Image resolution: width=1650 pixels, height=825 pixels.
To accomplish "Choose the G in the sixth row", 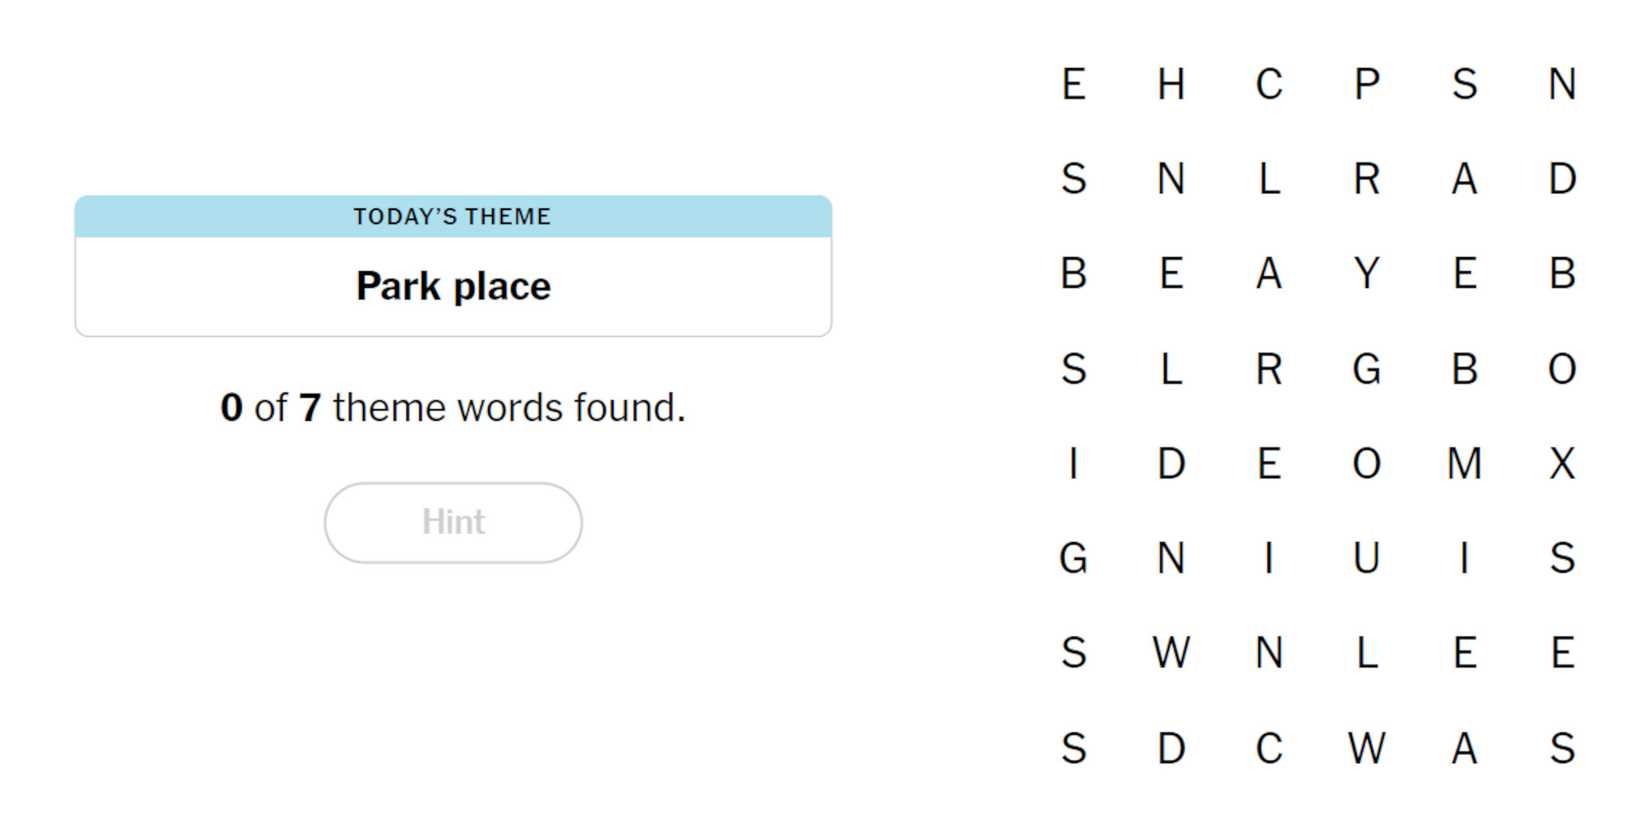I will (1074, 558).
